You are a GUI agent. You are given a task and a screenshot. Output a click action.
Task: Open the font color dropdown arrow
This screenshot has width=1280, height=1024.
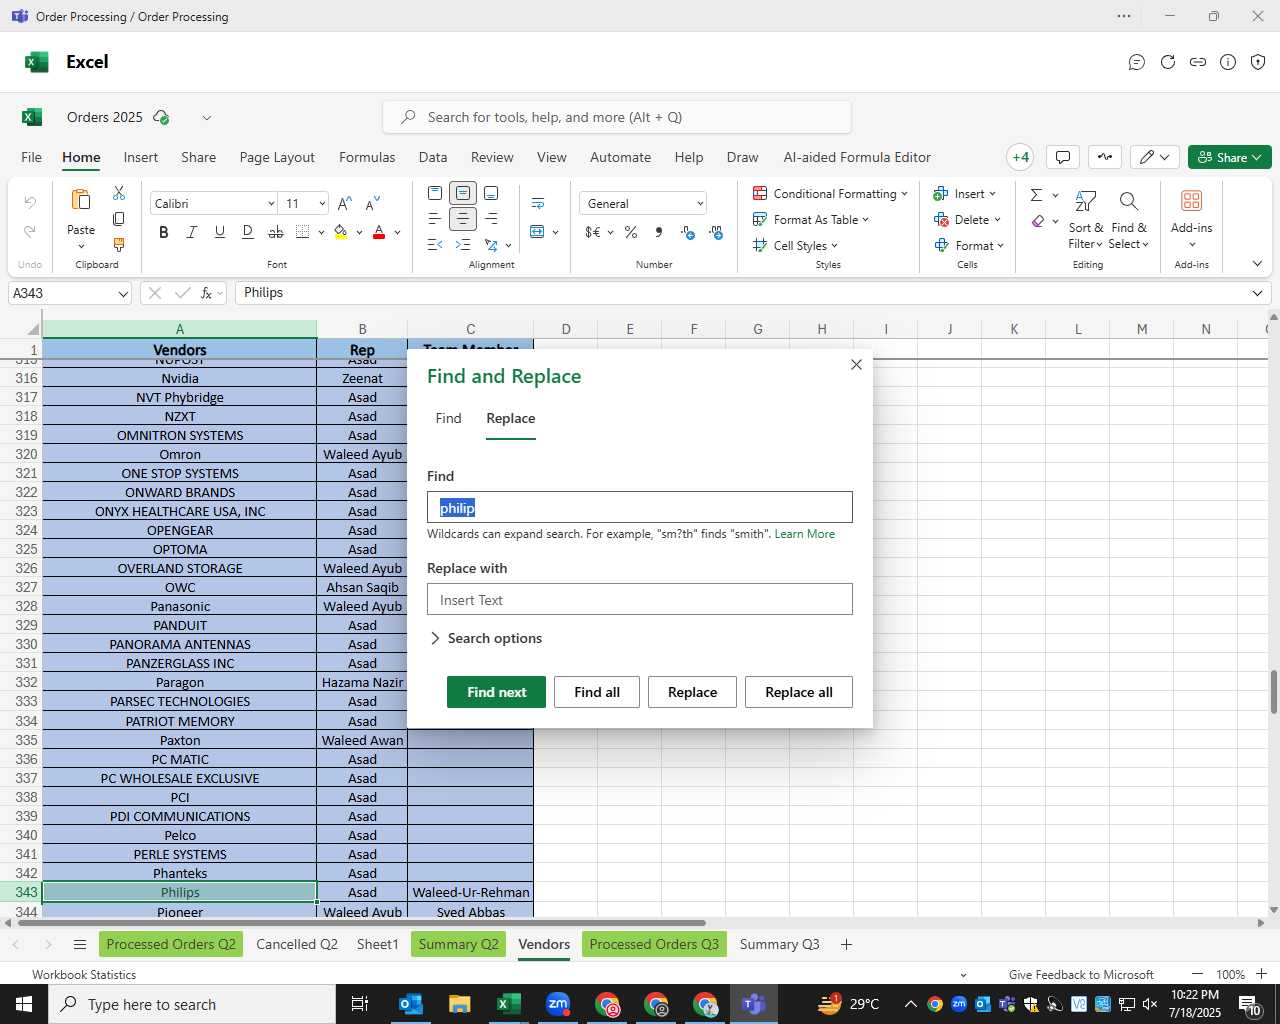point(397,232)
